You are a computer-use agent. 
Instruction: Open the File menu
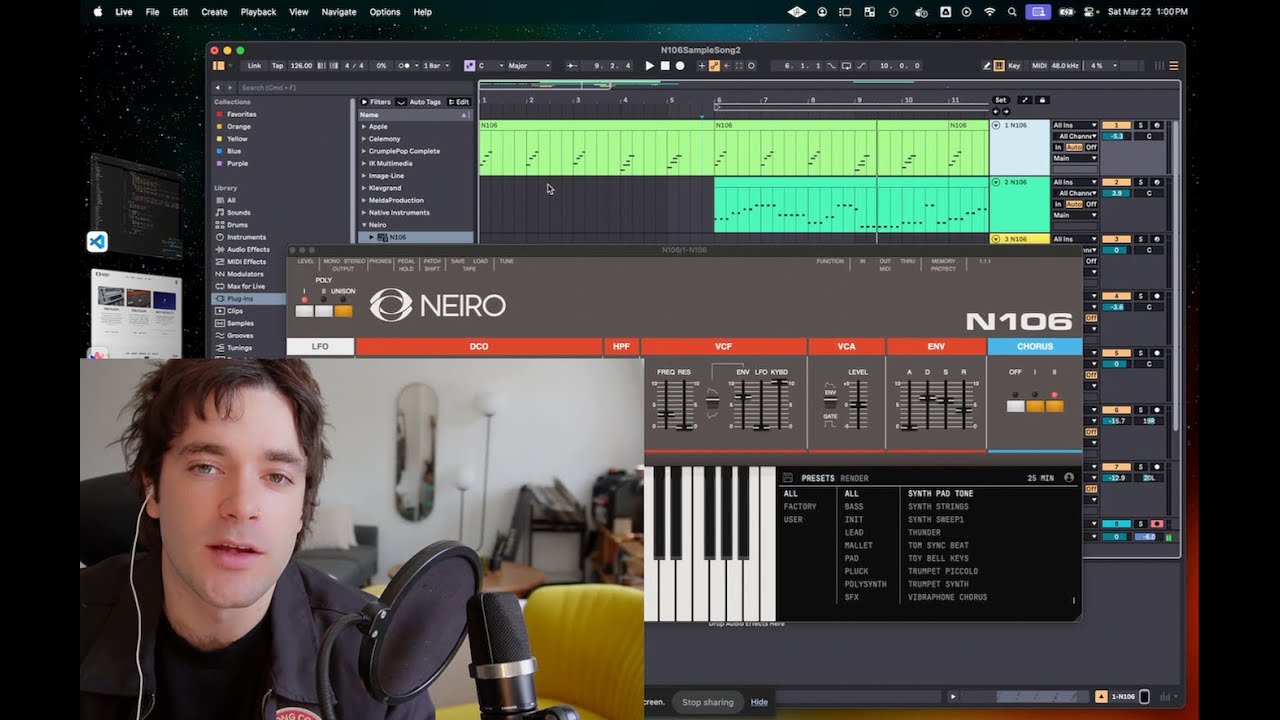(152, 12)
